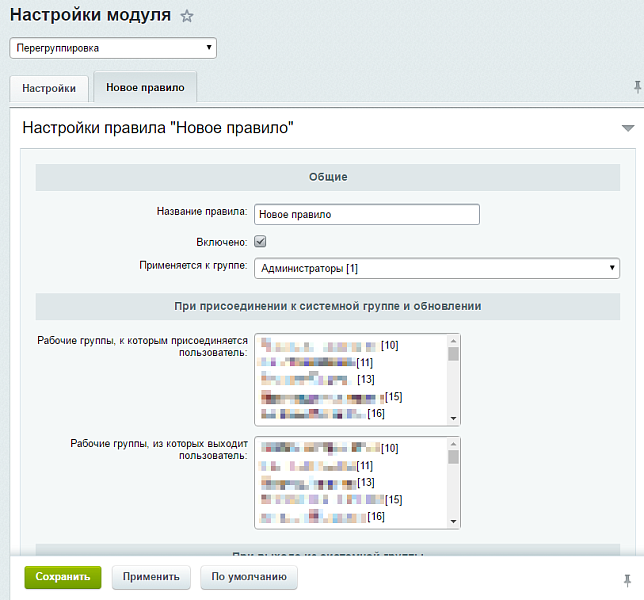Click the up arrow in the leave-groups list scrollbar
The width and height of the screenshot is (644, 600).
pos(453,443)
